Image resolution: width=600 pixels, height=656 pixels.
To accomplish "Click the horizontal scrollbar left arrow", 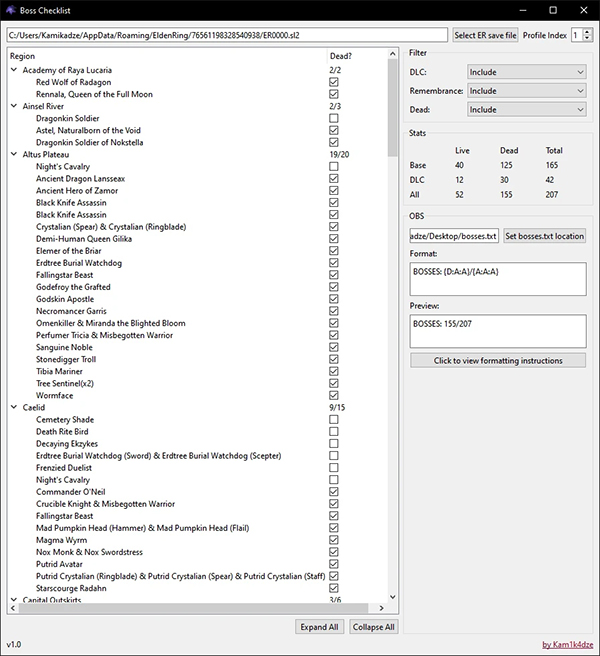I will click(13, 608).
